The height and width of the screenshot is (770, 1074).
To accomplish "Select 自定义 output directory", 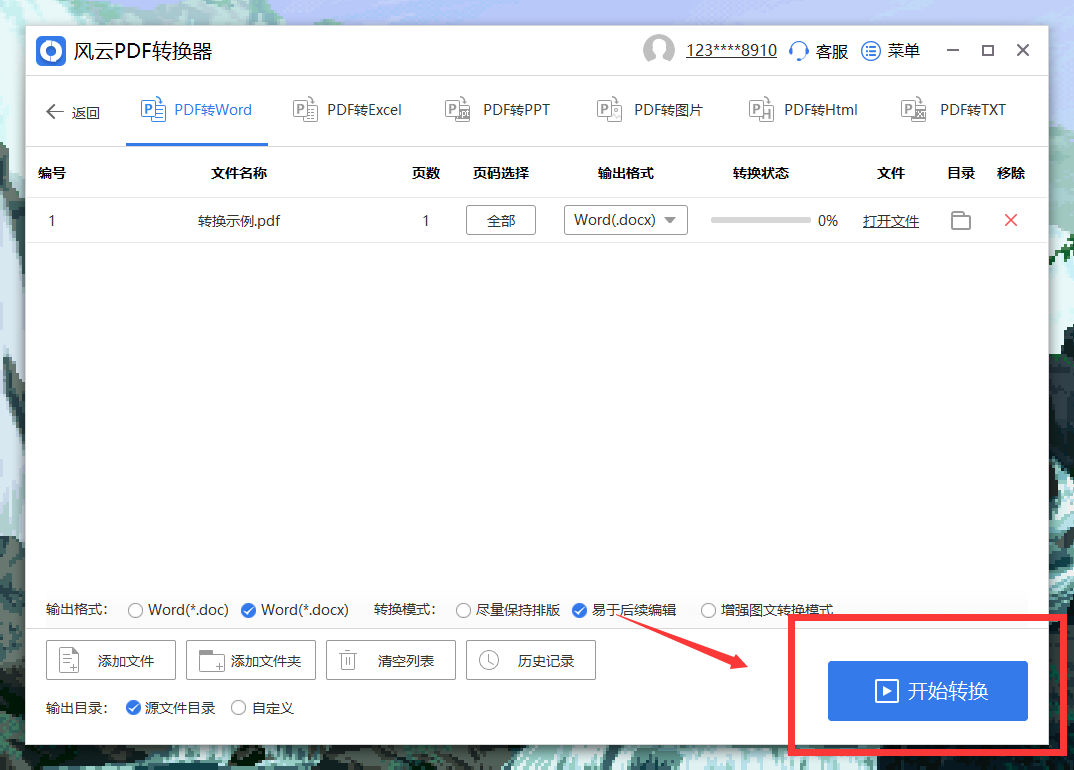I will pos(262,708).
